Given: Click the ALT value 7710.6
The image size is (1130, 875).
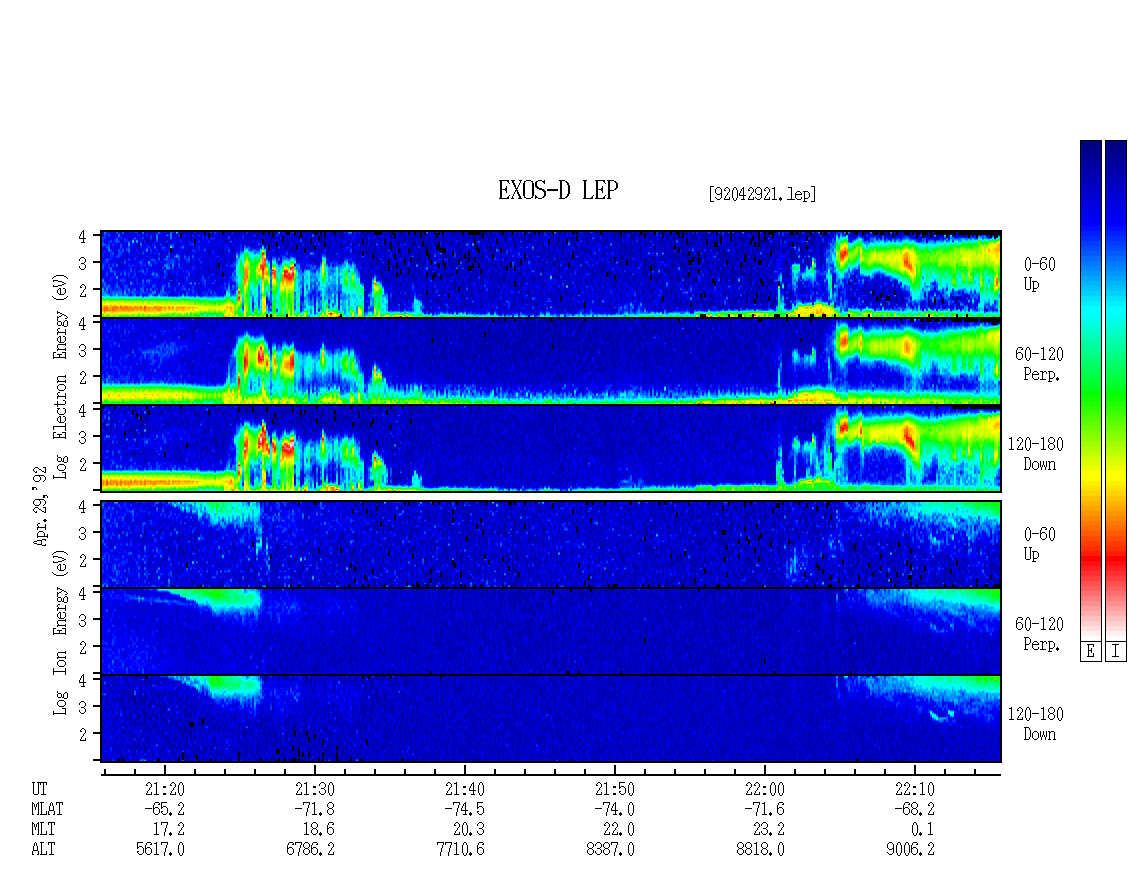Looking at the screenshot, I should (460, 850).
